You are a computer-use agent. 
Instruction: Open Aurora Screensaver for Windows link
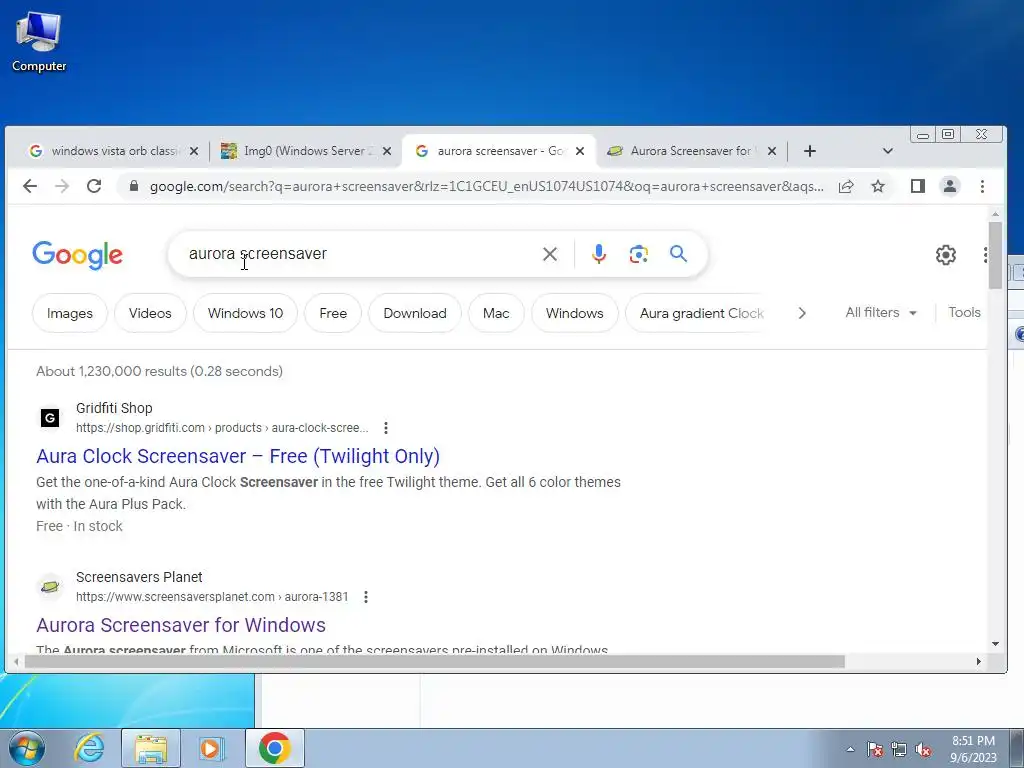181,625
